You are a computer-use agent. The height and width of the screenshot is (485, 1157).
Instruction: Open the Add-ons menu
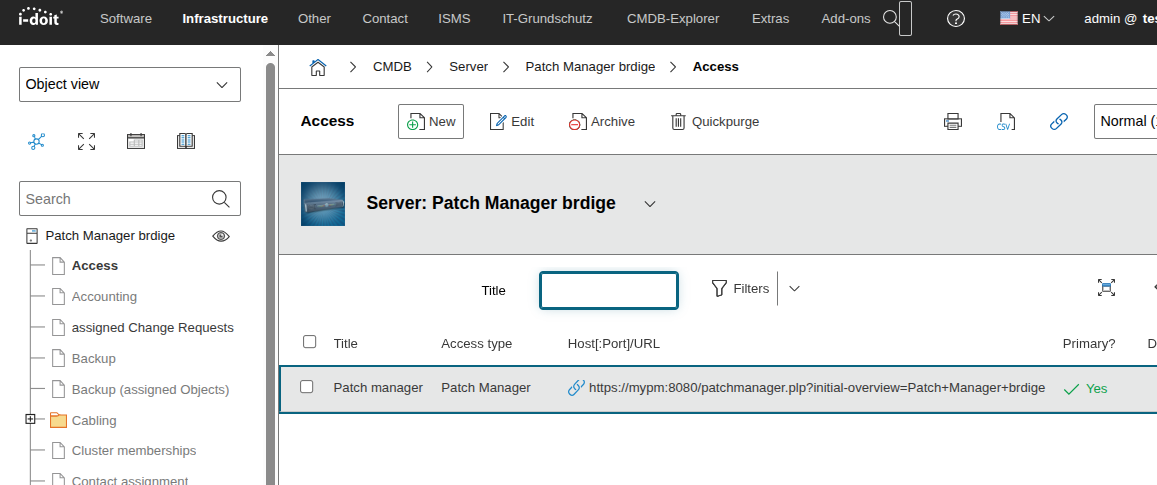point(845,19)
